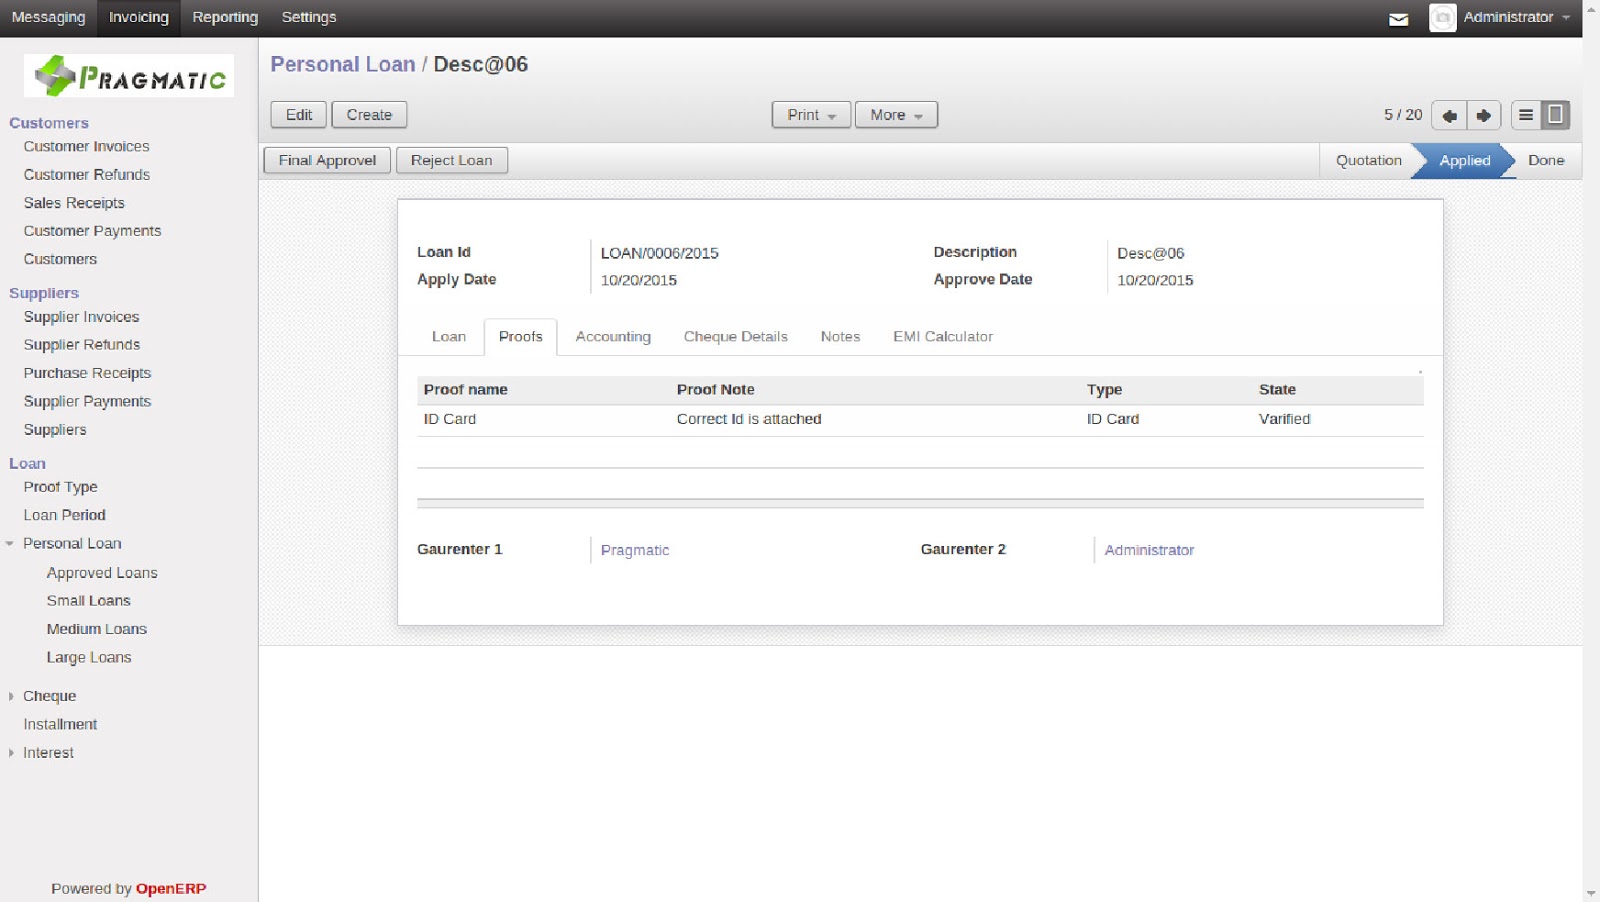Click the 'Varified' state cell
Image resolution: width=1600 pixels, height=902 pixels.
(x=1284, y=419)
